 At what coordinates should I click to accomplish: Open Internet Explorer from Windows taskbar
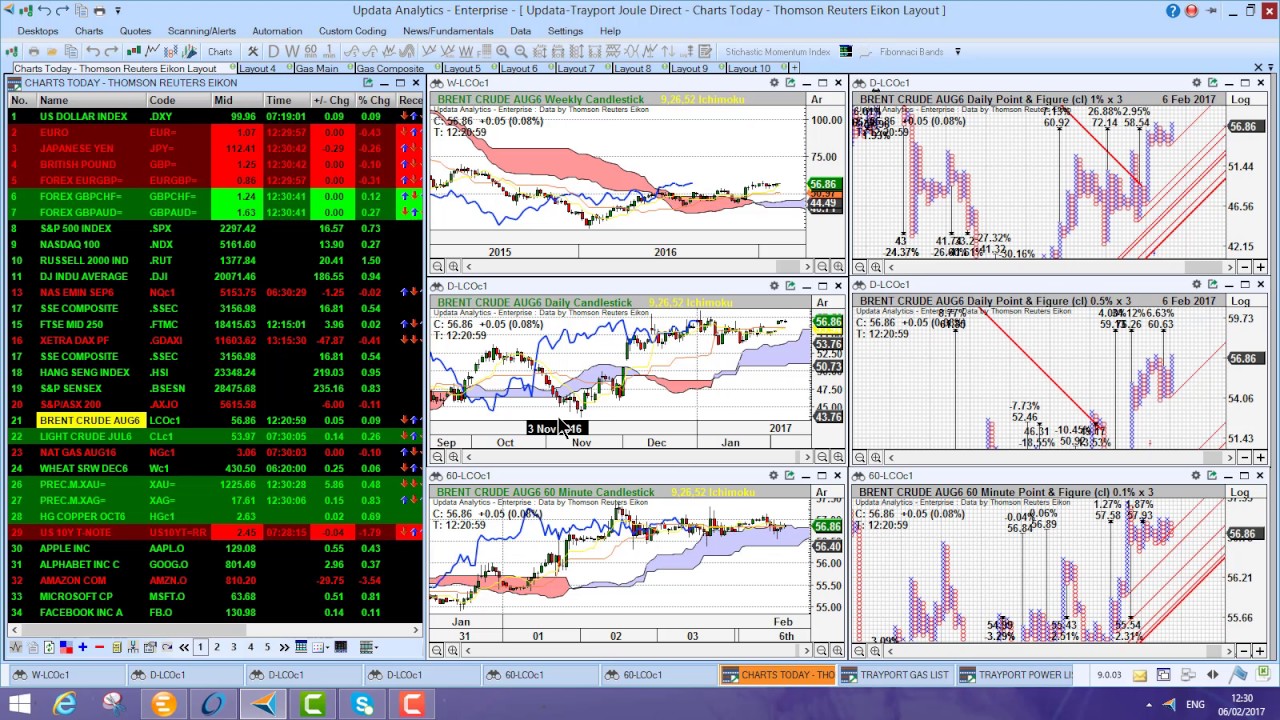(65, 705)
